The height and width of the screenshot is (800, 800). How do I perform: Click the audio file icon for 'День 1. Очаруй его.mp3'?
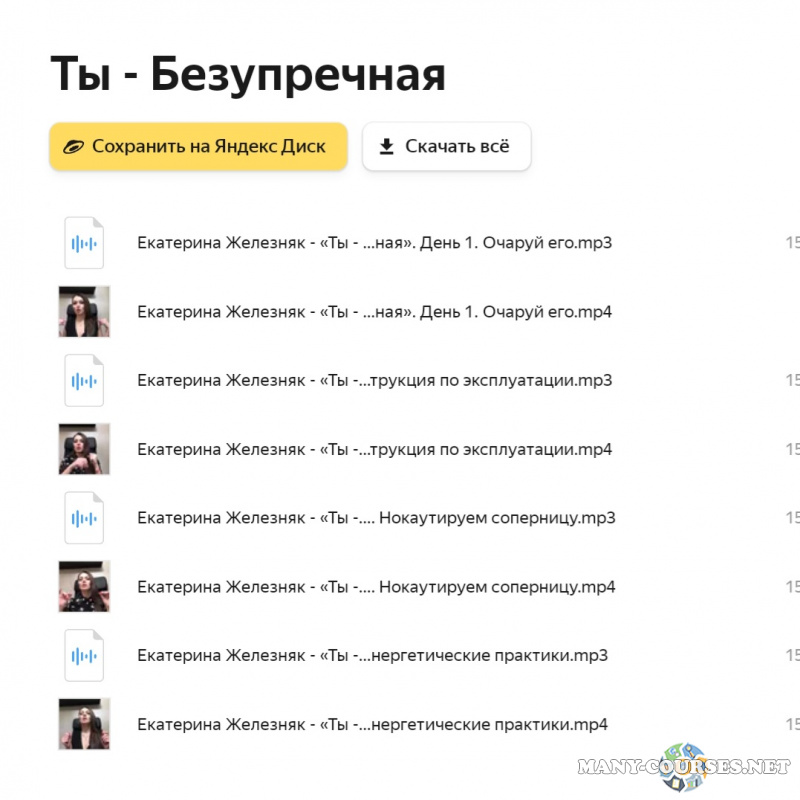(84, 242)
